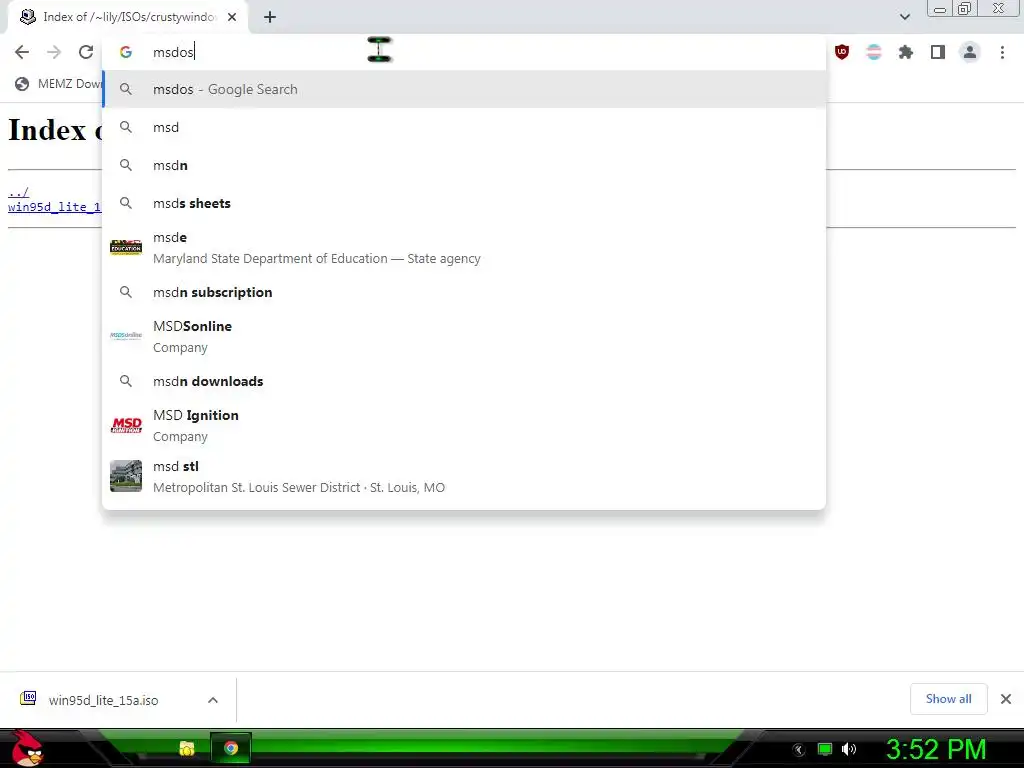Pick the msd search suggestion
This screenshot has width=1024, height=768.
click(x=464, y=127)
